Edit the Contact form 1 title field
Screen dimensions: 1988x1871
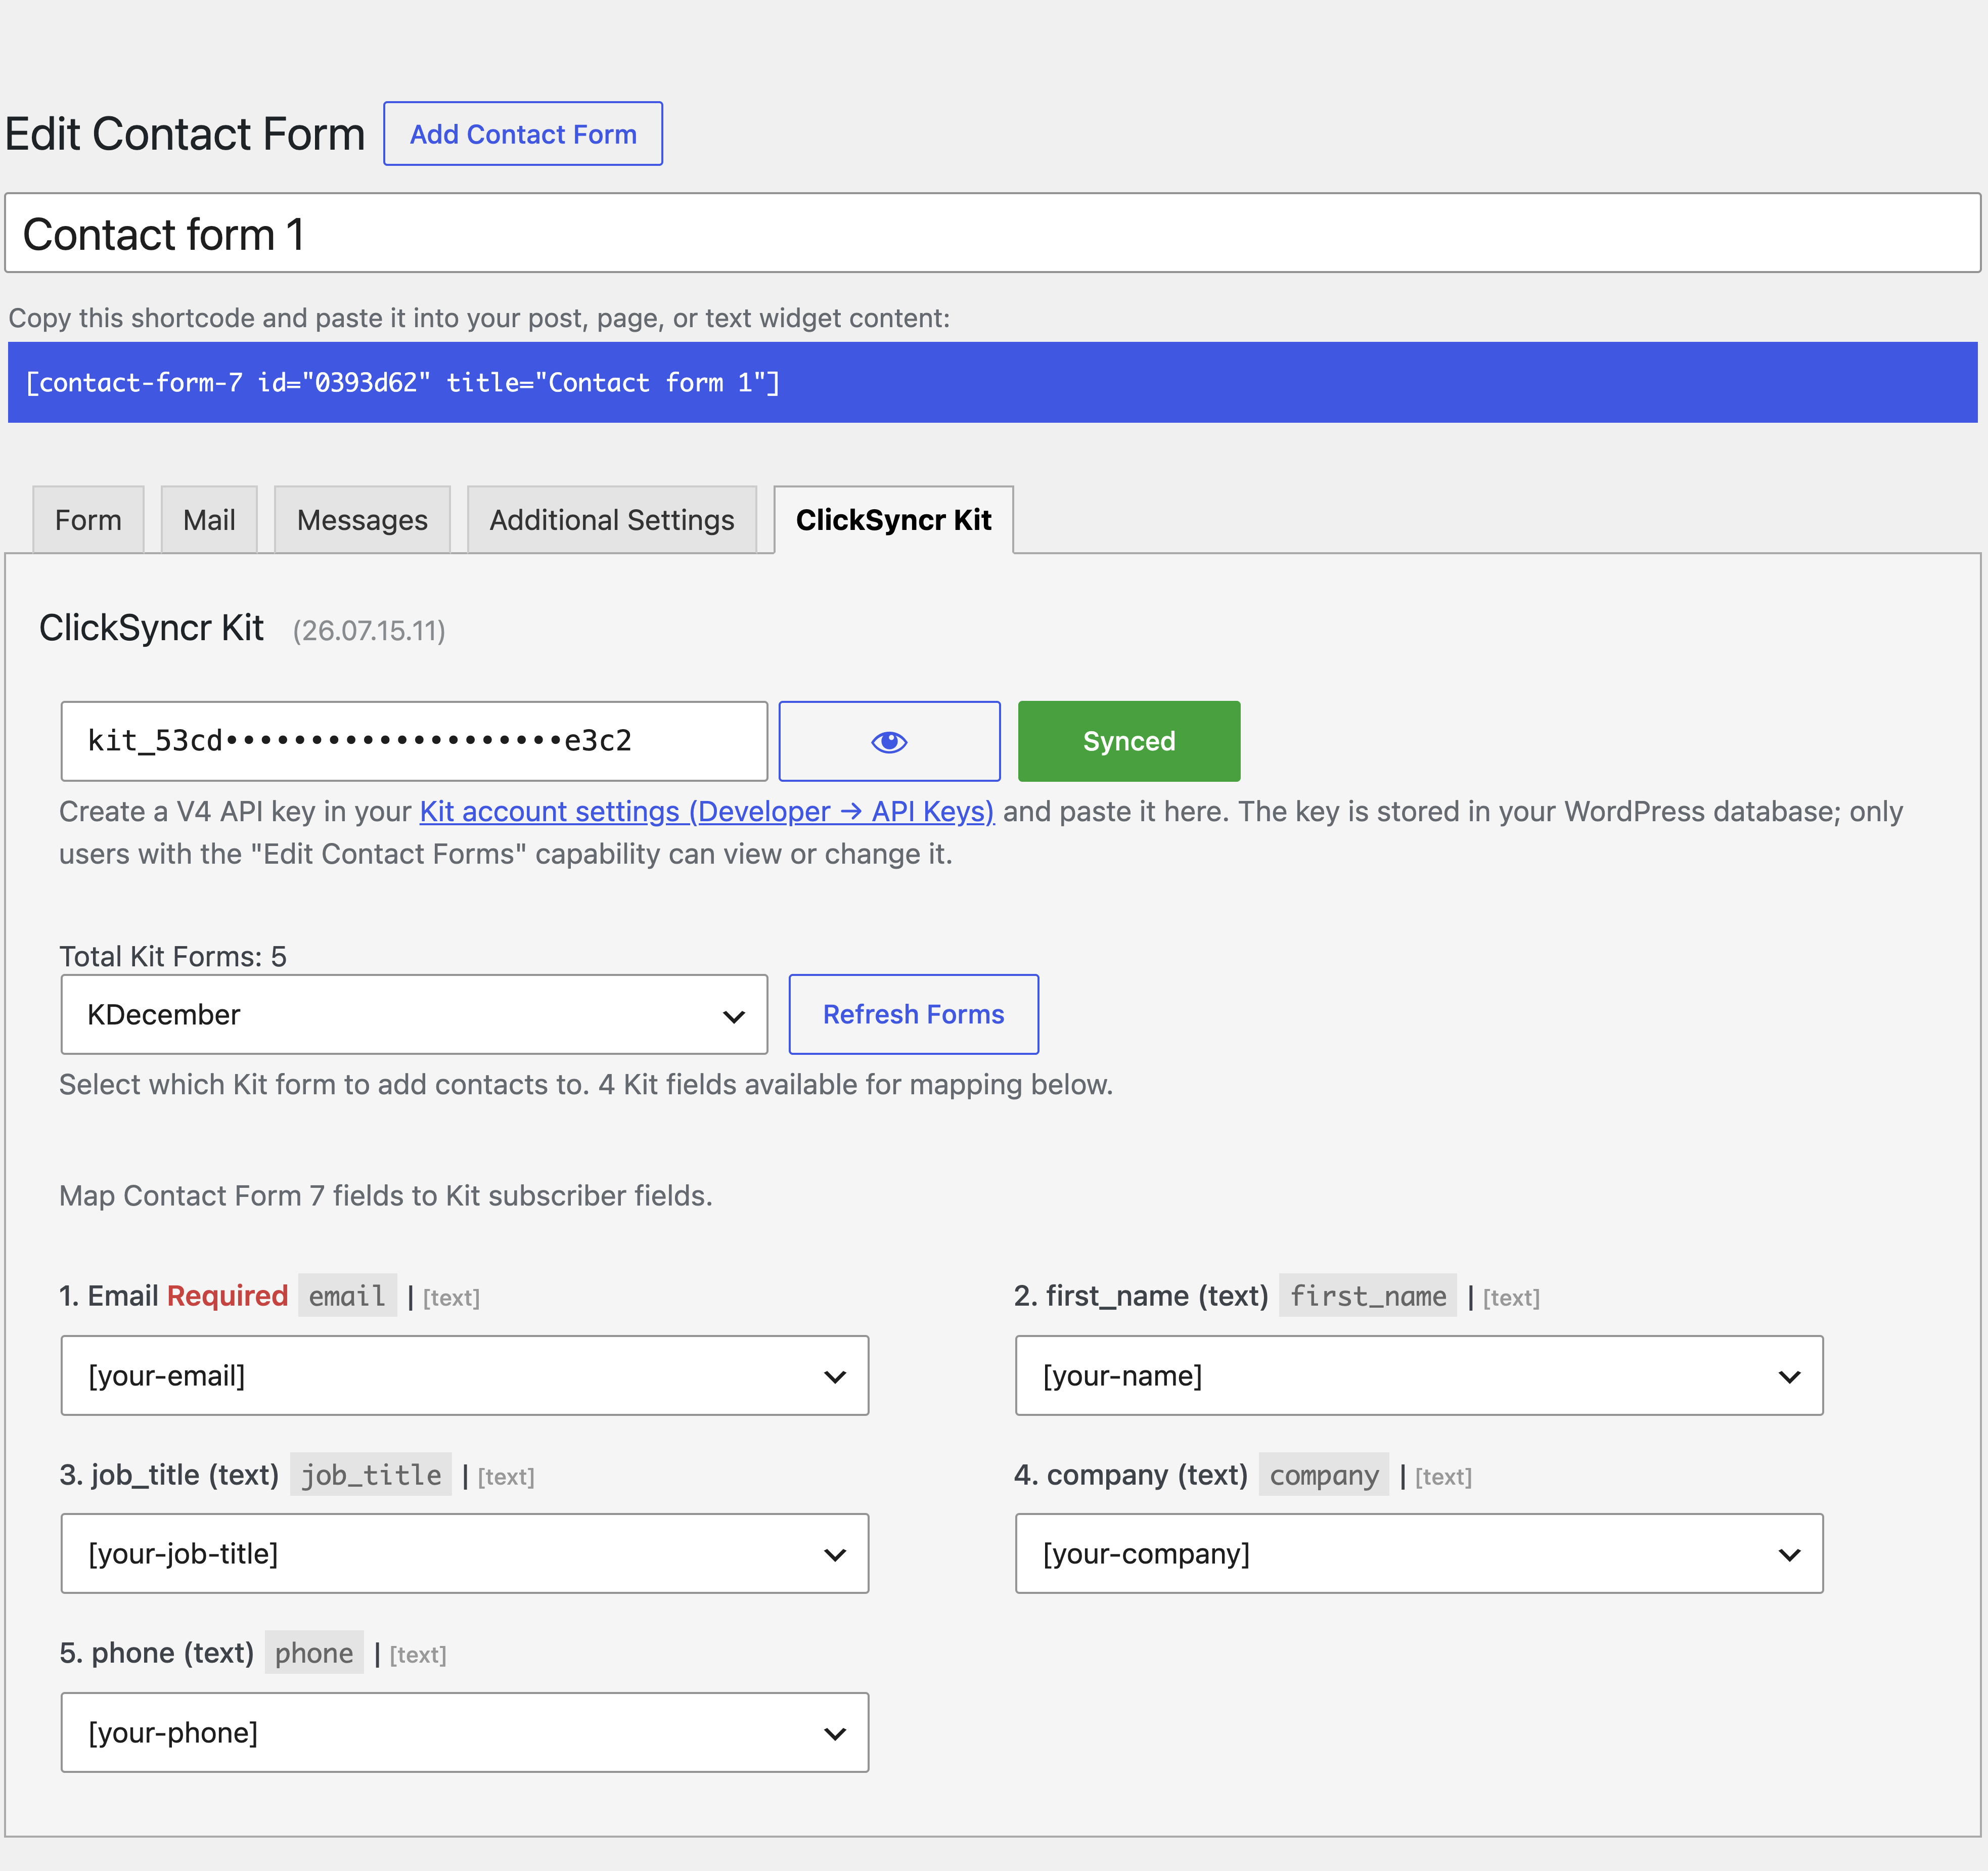993,233
